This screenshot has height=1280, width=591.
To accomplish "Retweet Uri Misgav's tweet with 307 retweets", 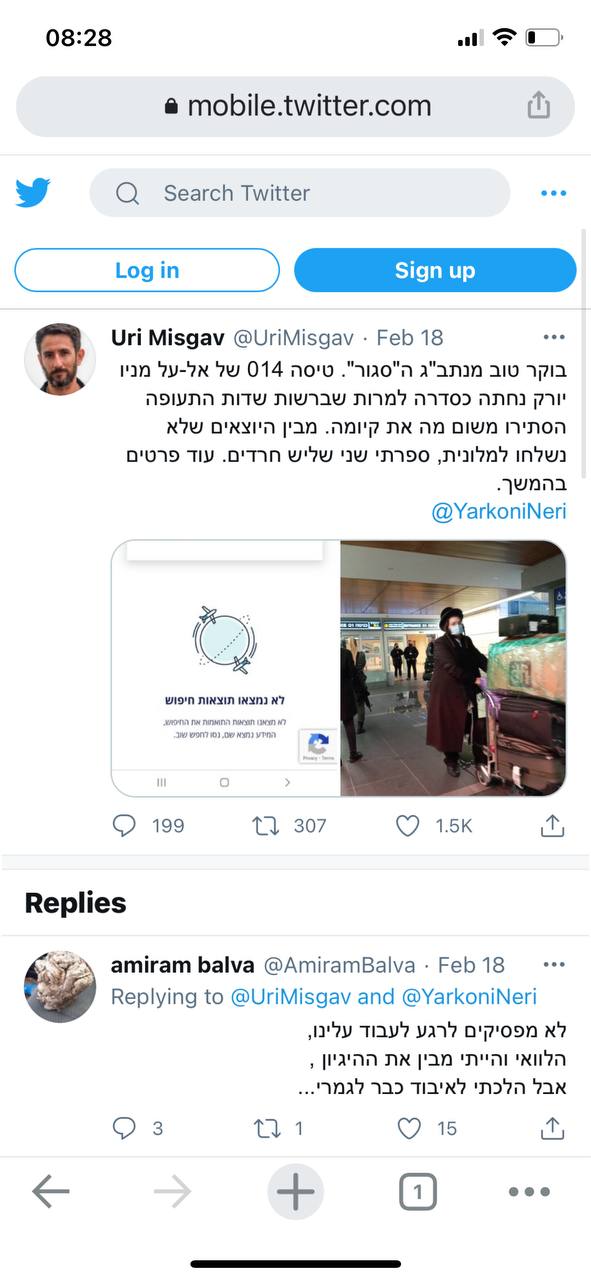I will click(265, 825).
